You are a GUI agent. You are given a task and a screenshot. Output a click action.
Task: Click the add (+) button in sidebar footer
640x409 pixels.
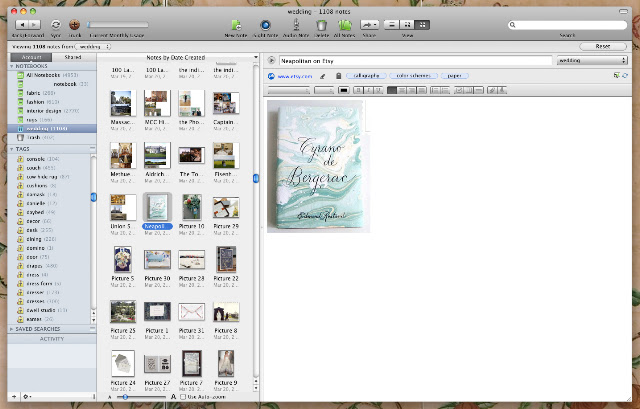pyautogui.click(x=14, y=396)
